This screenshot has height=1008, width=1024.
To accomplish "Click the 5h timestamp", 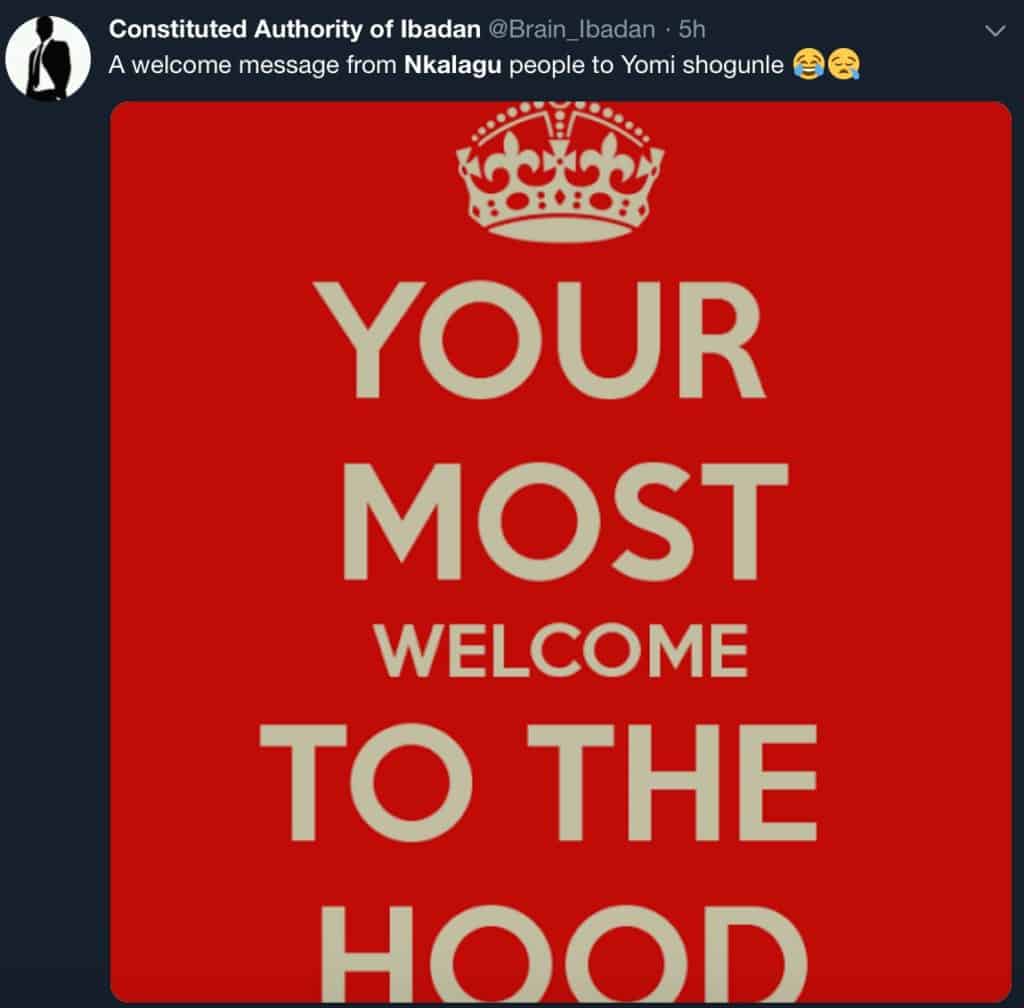I will tap(692, 29).
